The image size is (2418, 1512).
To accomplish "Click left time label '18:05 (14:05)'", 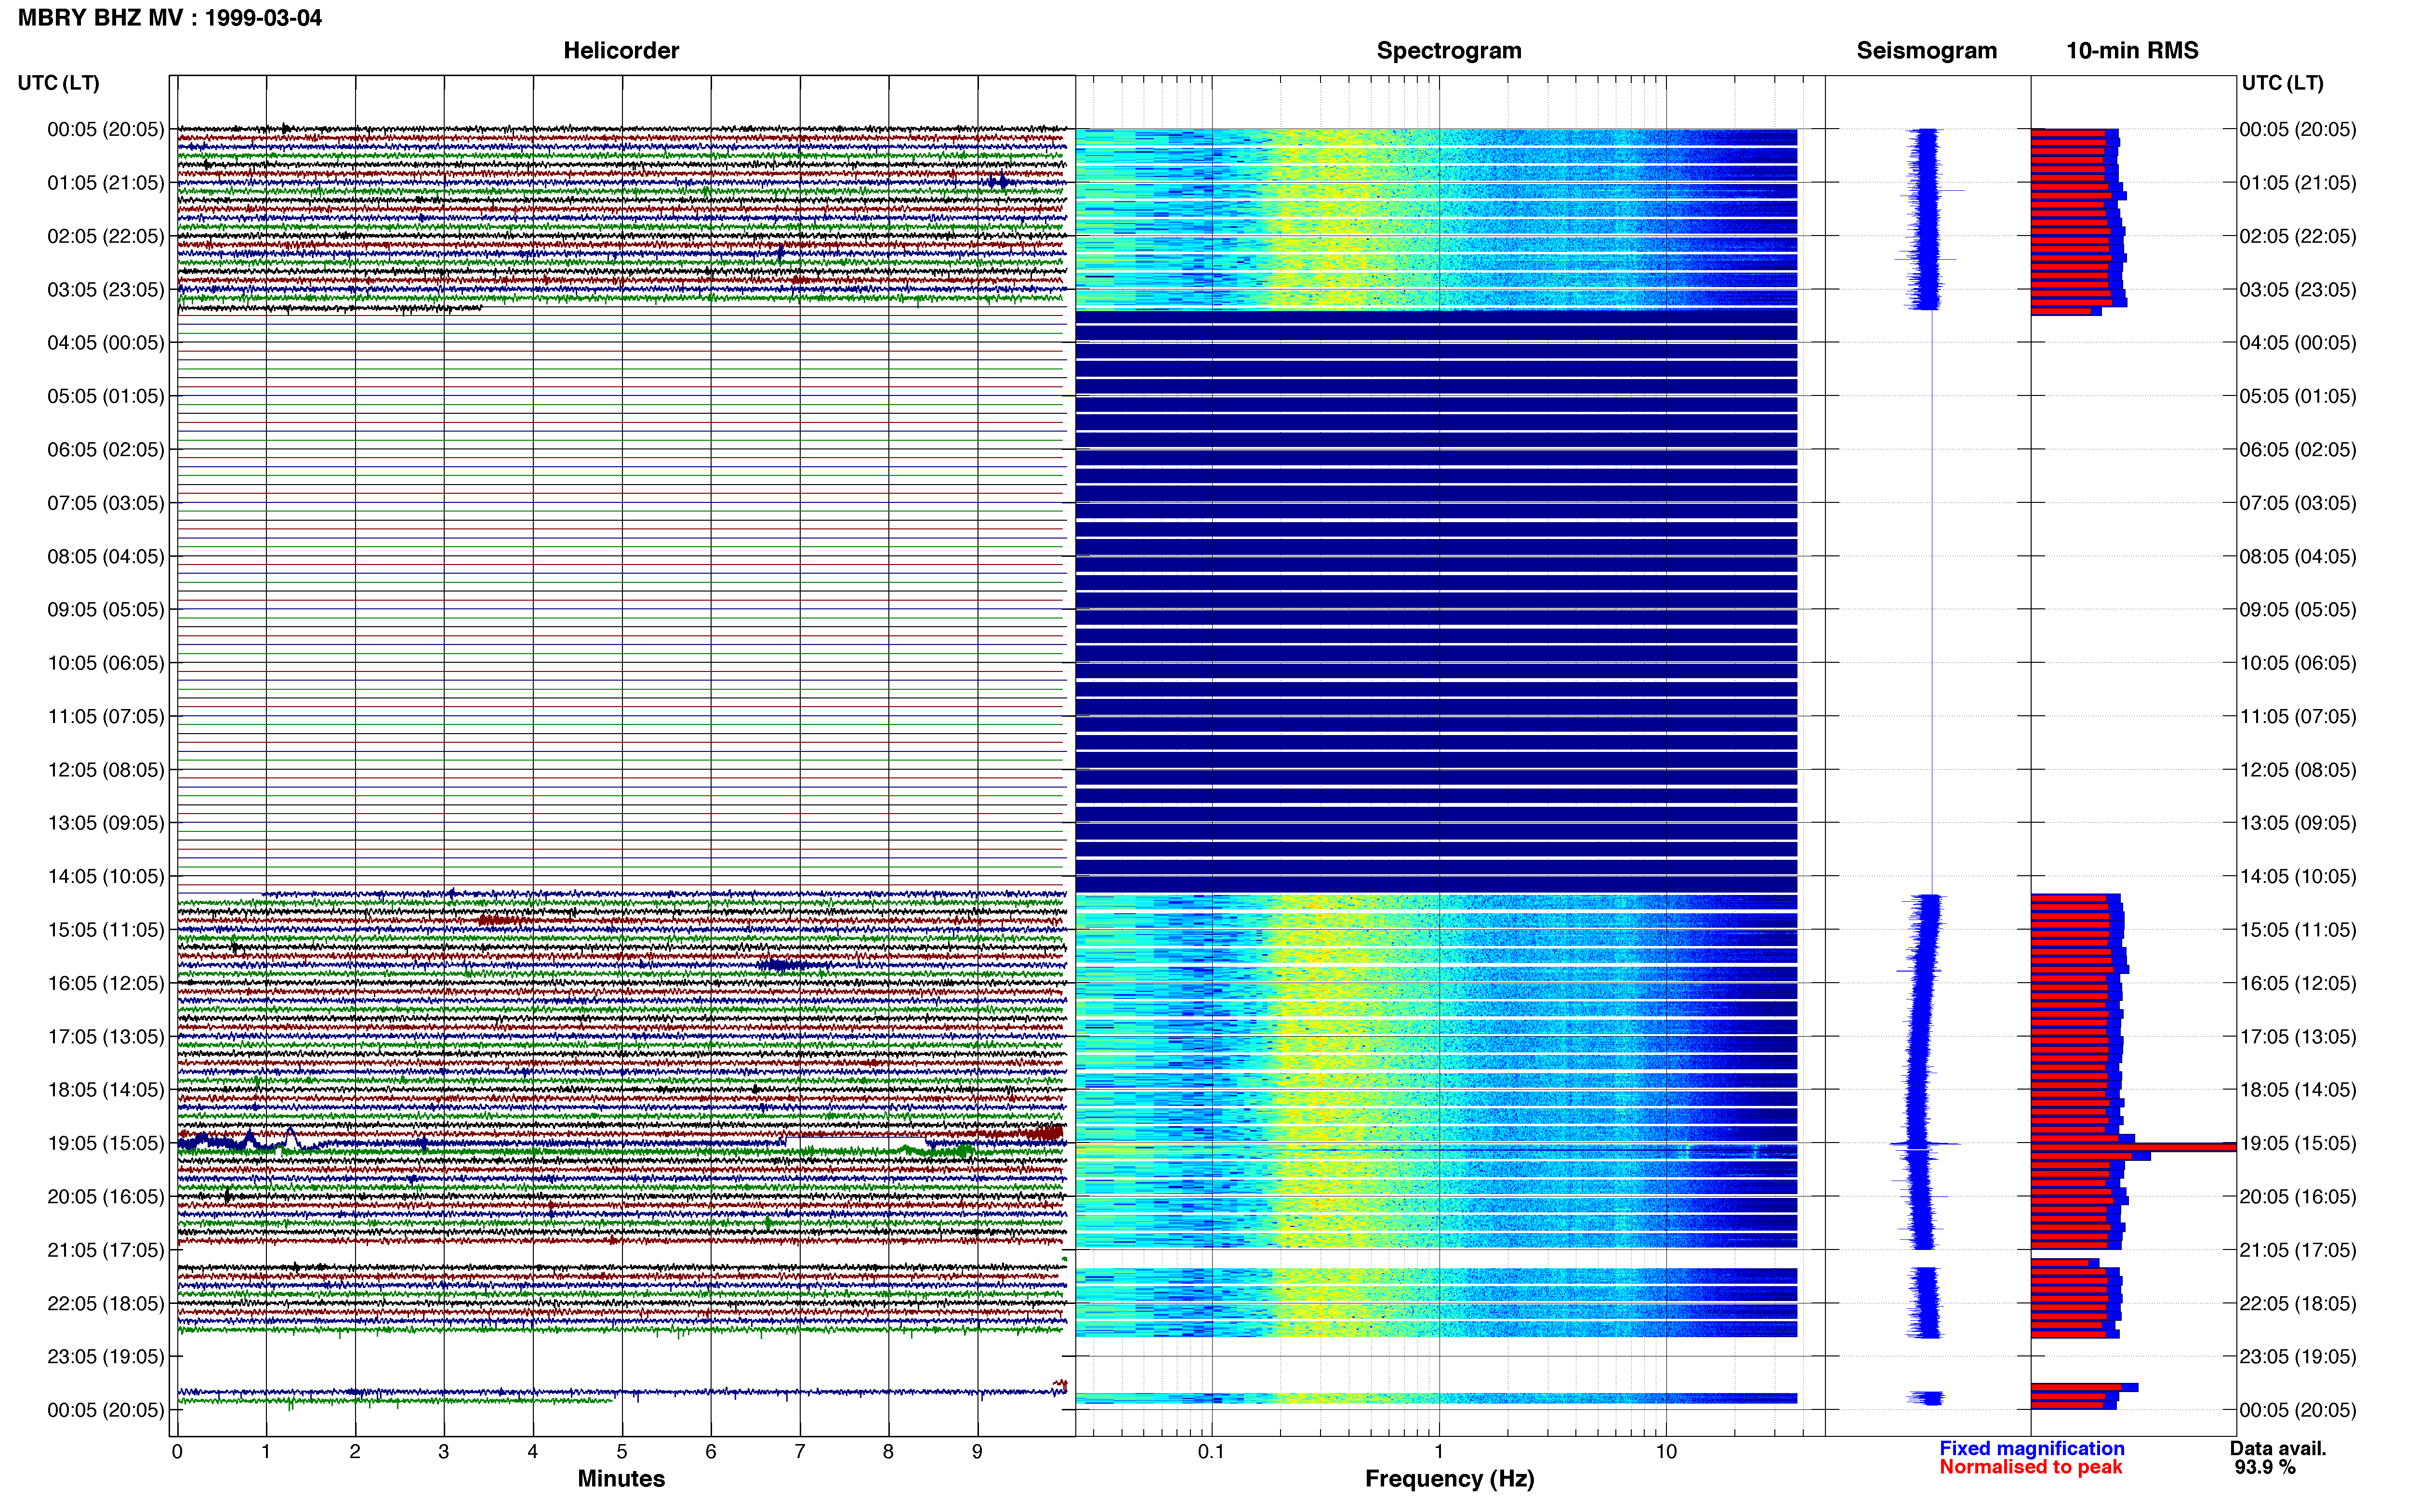I will pyautogui.click(x=106, y=1090).
